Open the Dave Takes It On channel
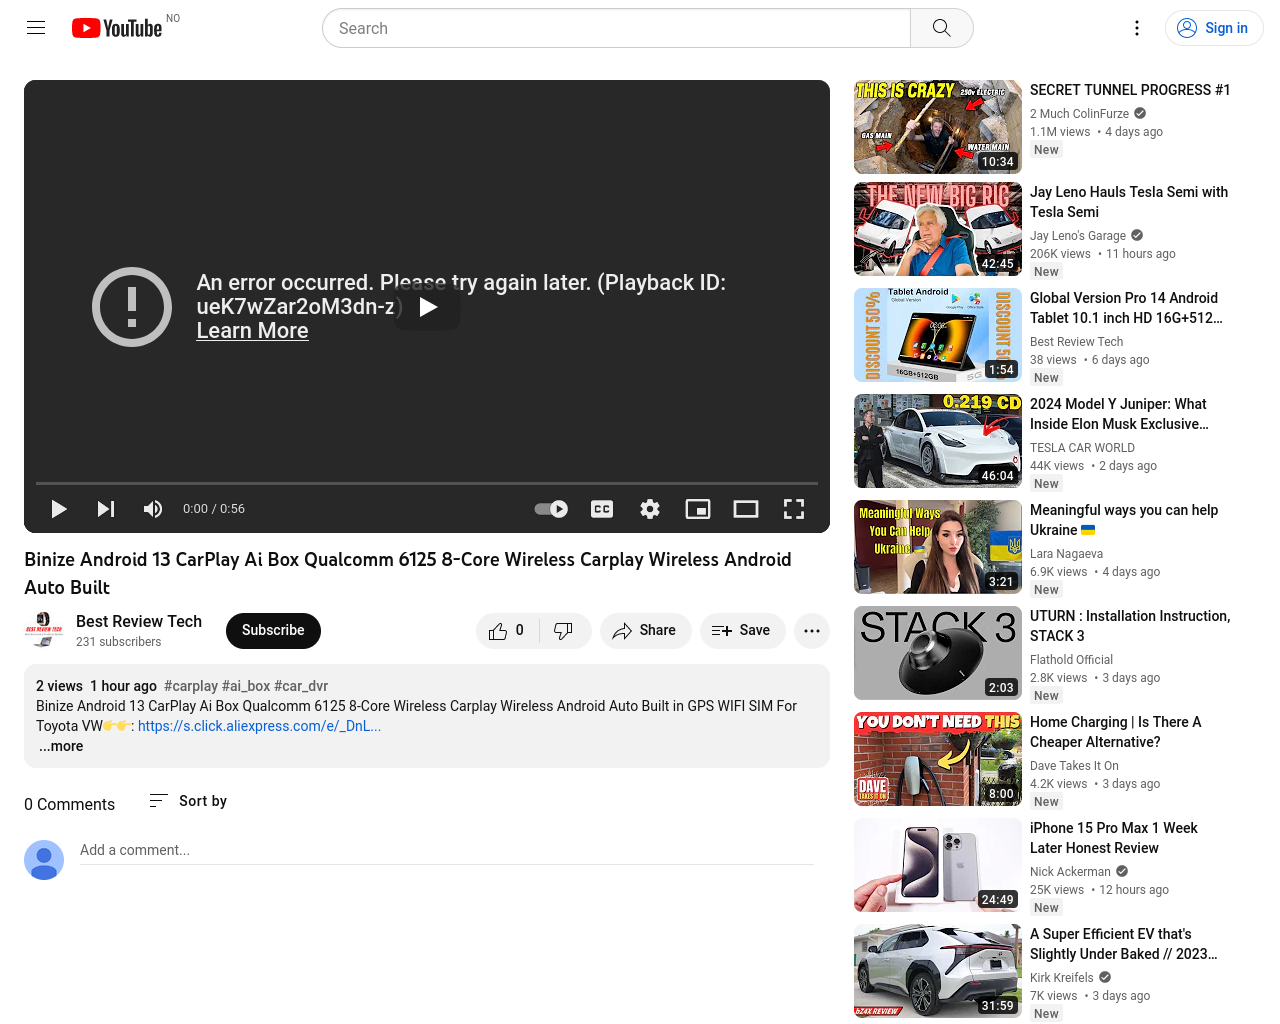 pos(1074,766)
